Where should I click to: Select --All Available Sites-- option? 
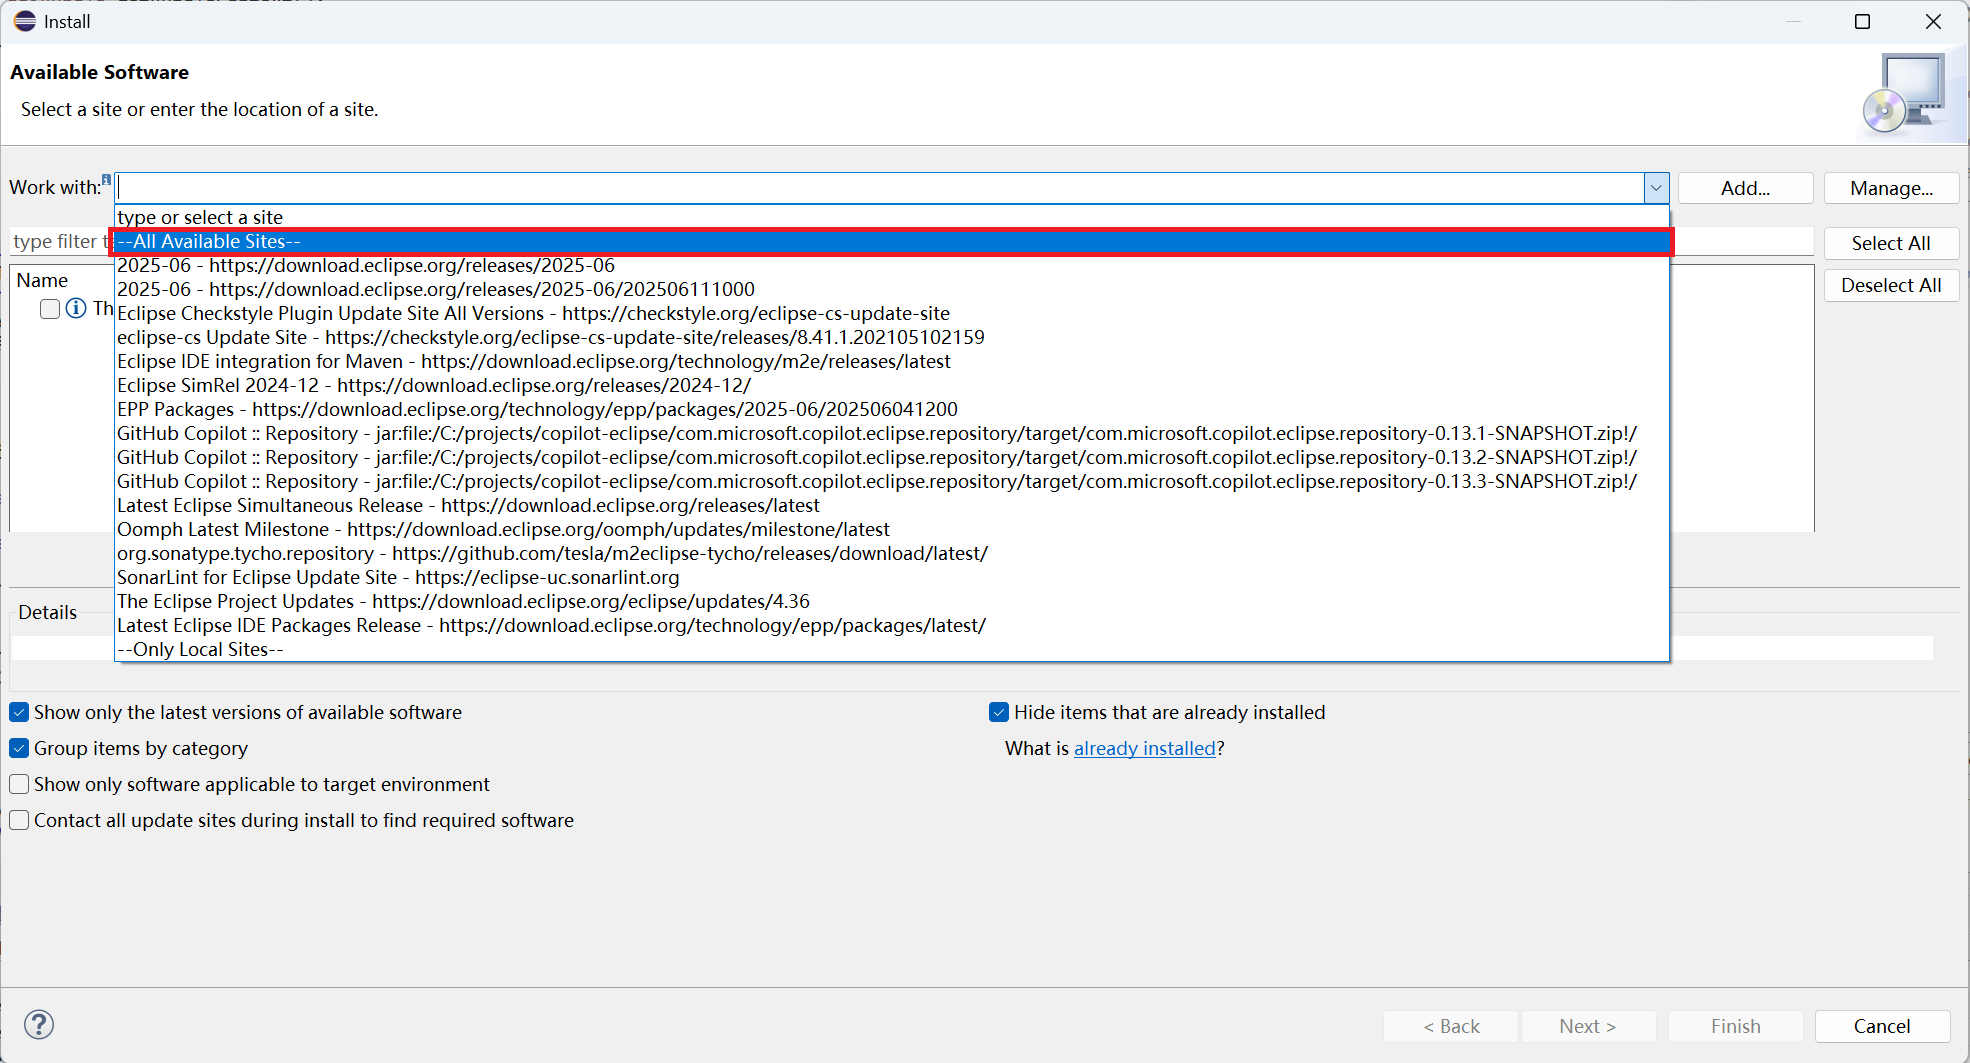(892, 241)
